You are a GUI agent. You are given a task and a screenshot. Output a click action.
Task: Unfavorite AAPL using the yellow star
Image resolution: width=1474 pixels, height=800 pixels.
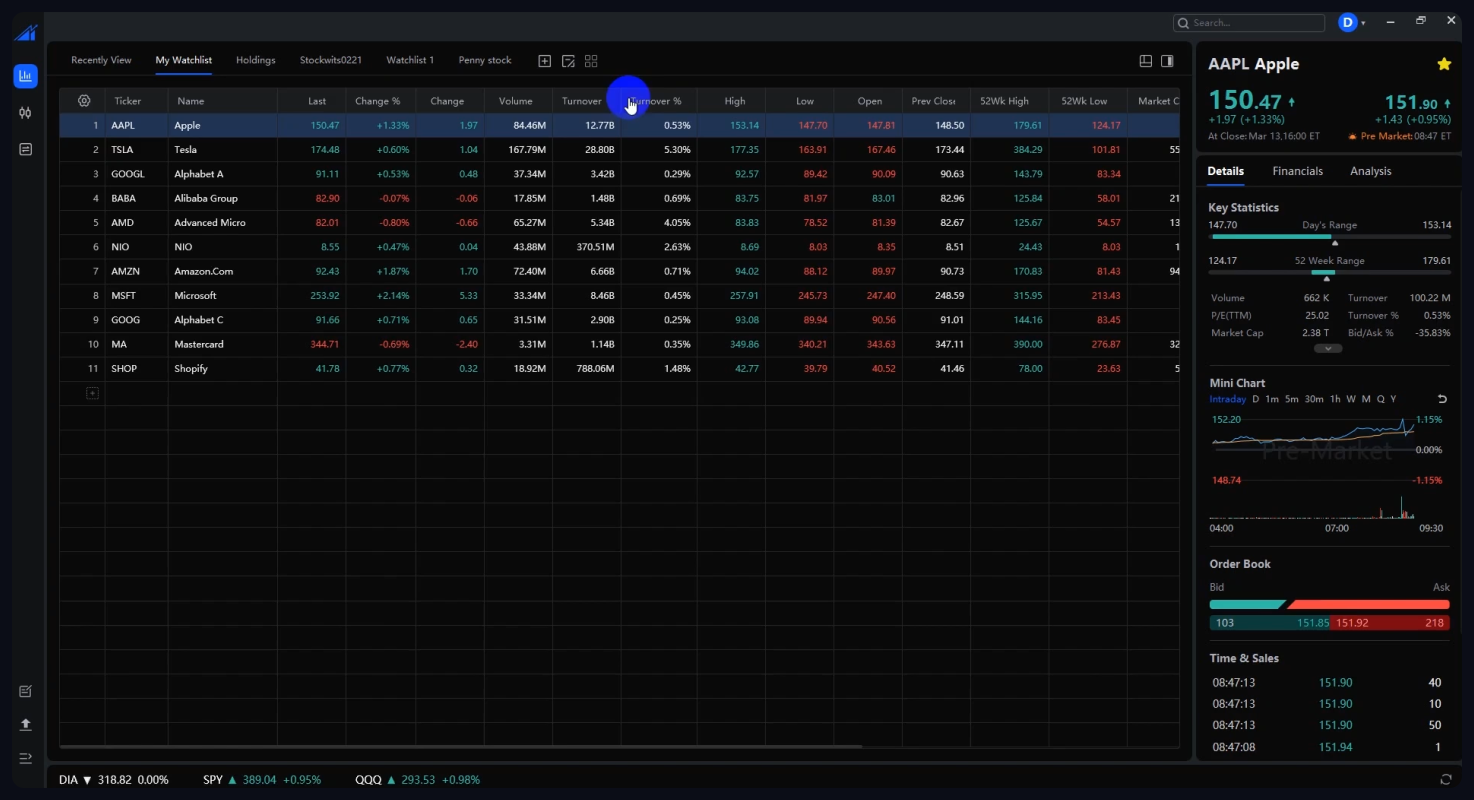click(1444, 64)
